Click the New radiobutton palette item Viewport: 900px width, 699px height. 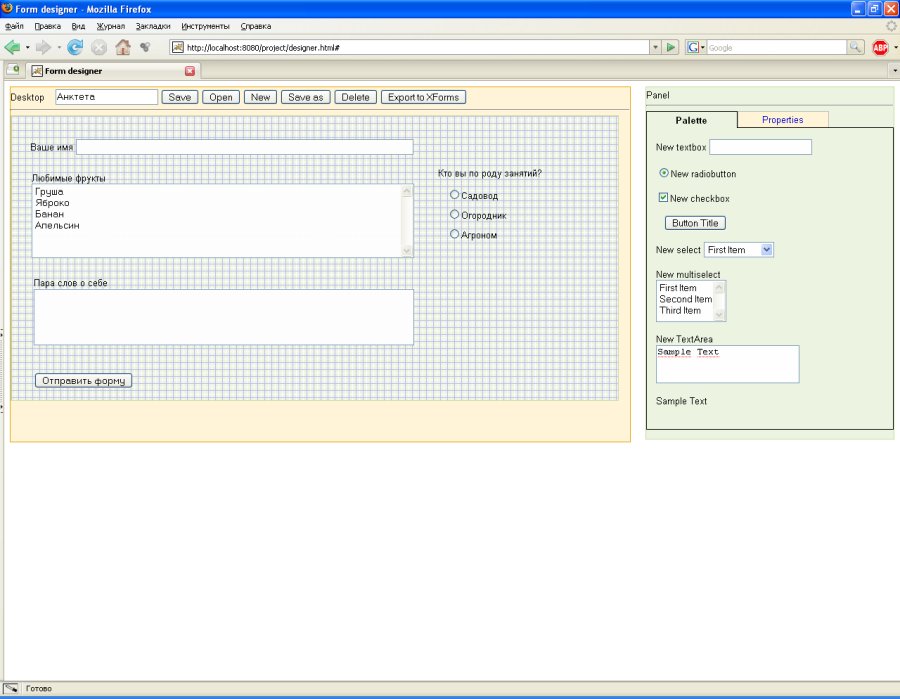[664, 173]
